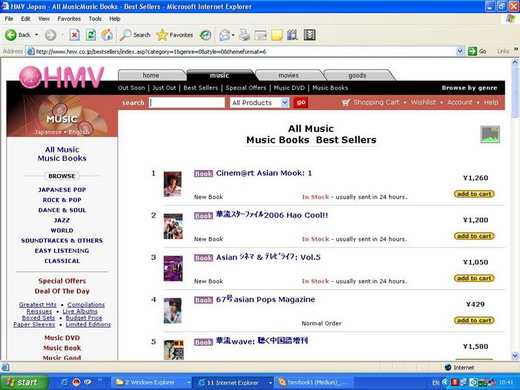Click the page vertical scrollbar up arrow
The height and width of the screenshot is (390, 520).
click(515, 62)
